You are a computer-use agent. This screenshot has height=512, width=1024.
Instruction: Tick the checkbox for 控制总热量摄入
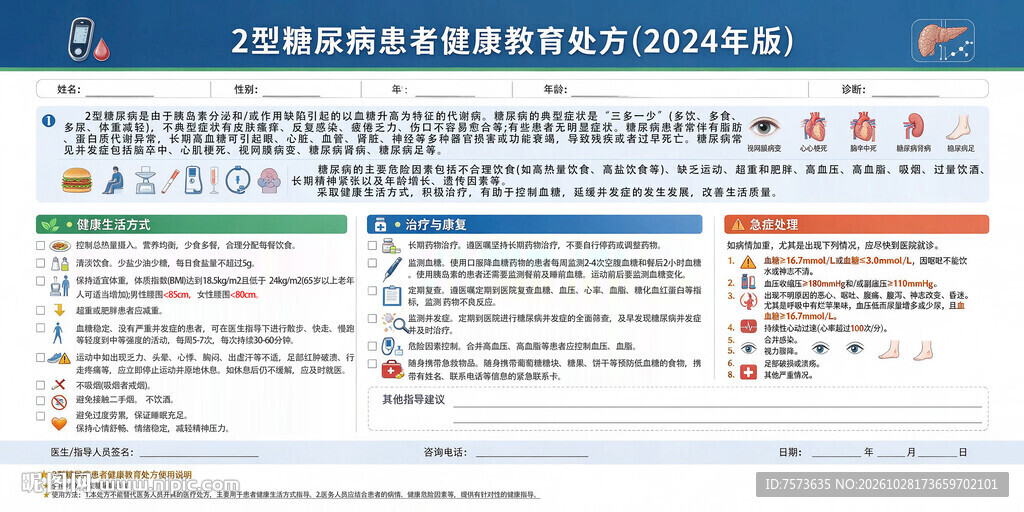click(x=40, y=246)
